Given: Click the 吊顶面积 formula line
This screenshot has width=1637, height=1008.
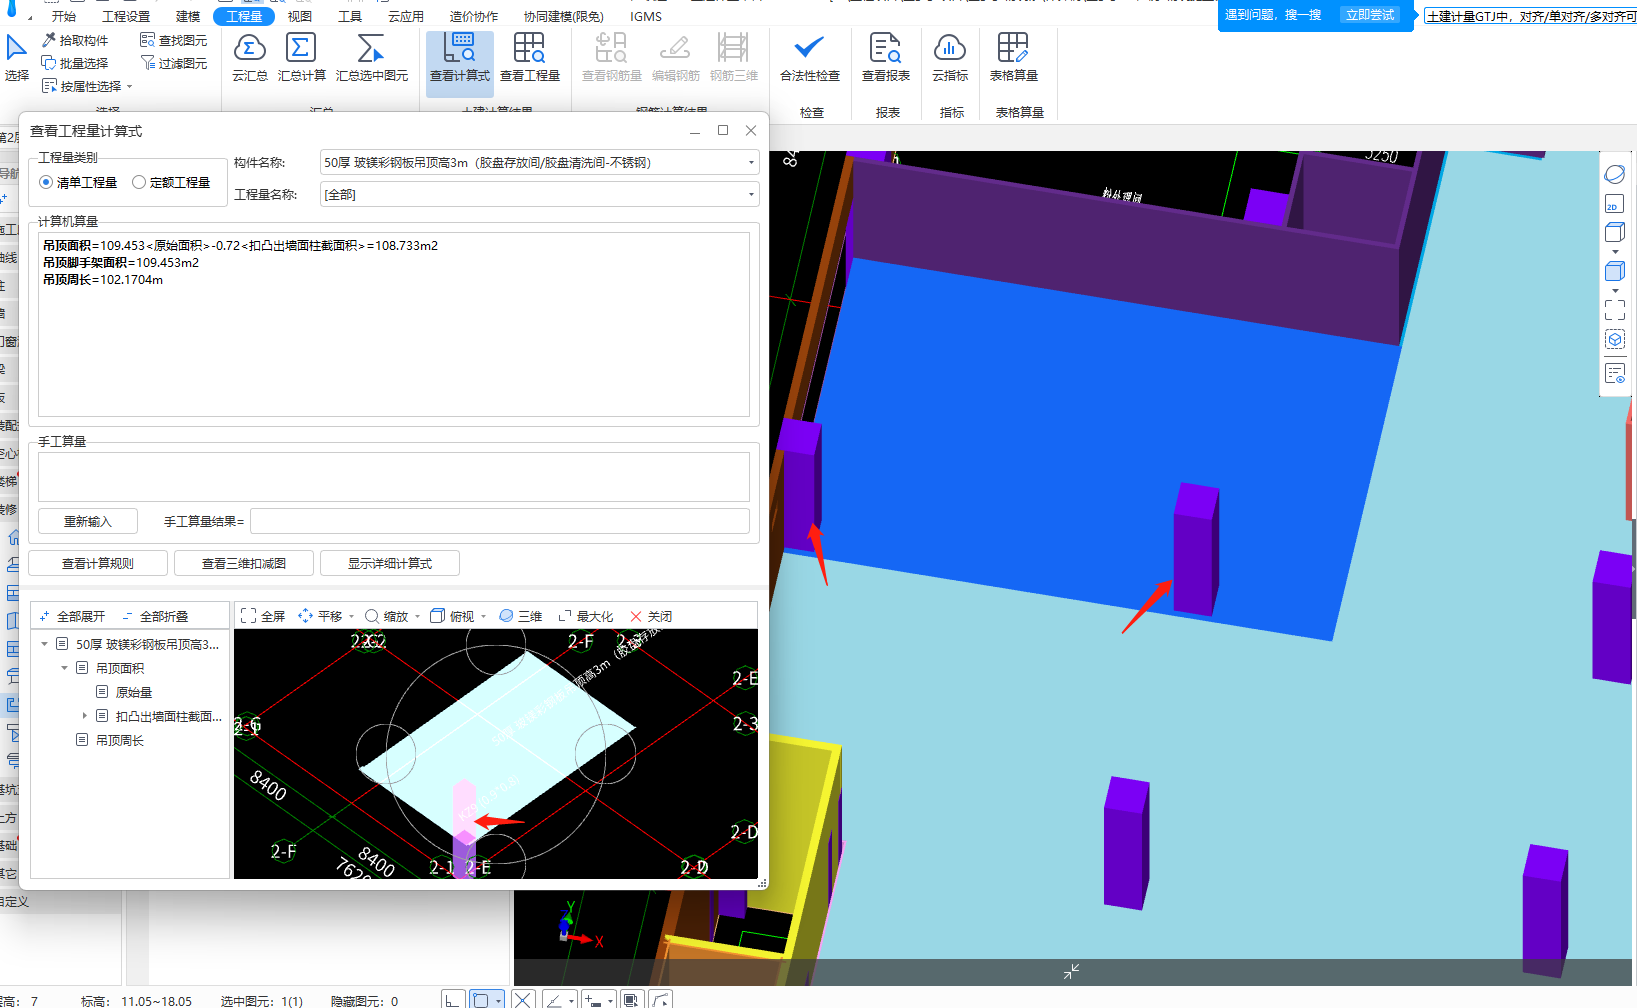Looking at the screenshot, I should 240,245.
